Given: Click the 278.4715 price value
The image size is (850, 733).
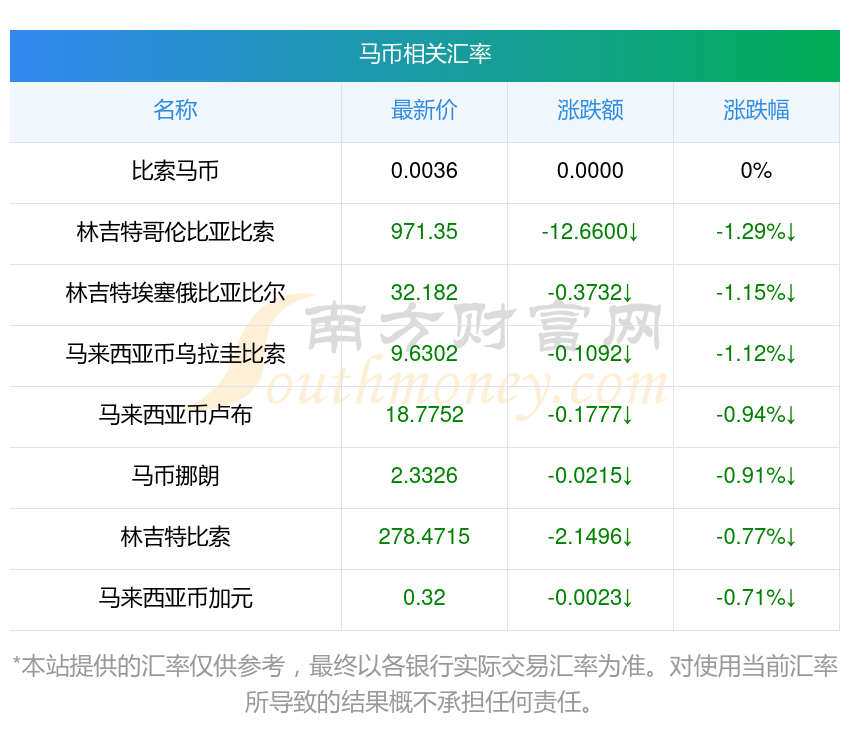Looking at the screenshot, I should point(424,537).
